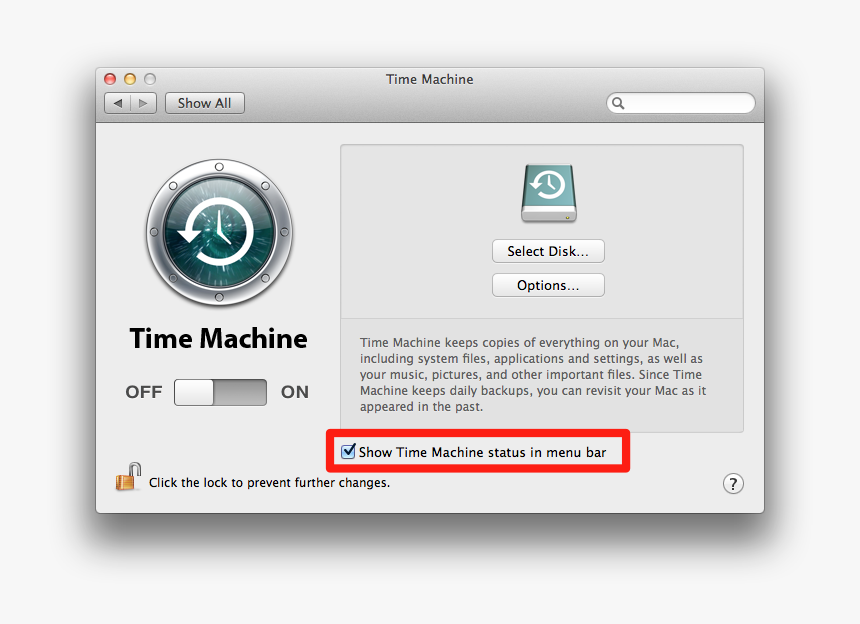Minimize the Time Machine window
The height and width of the screenshot is (624, 860).
[130, 79]
